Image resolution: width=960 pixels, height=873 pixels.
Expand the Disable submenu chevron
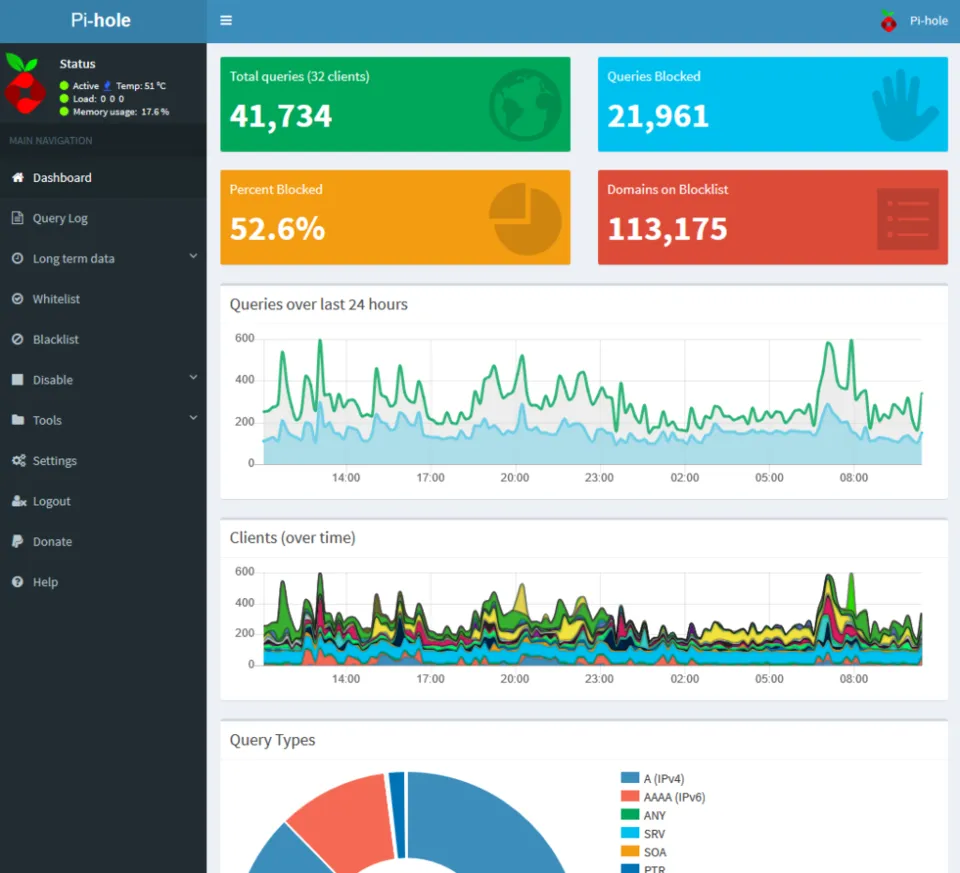tap(193, 377)
